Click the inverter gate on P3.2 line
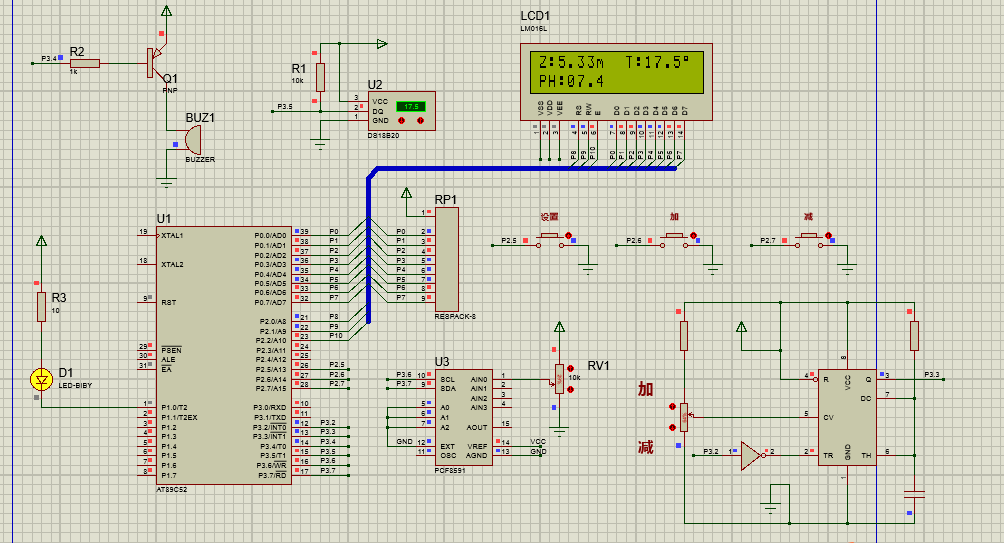Image resolution: width=1004 pixels, height=543 pixels. click(748, 454)
